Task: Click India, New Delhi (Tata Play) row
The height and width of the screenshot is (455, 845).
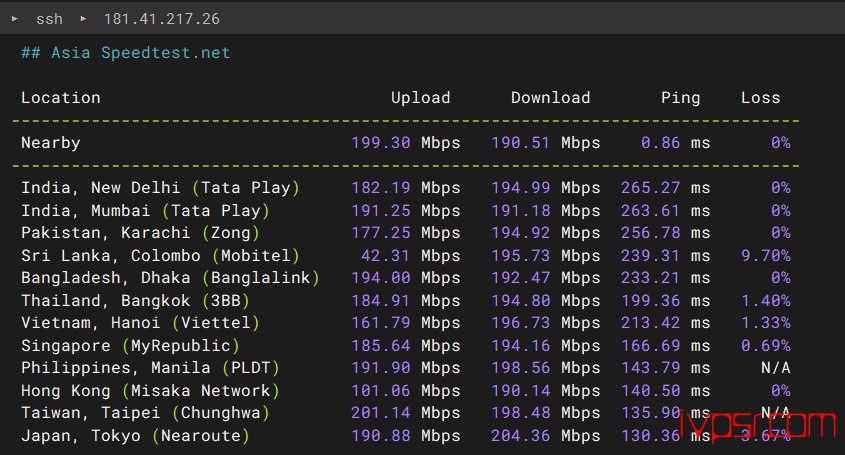Action: pyautogui.click(x=406, y=188)
